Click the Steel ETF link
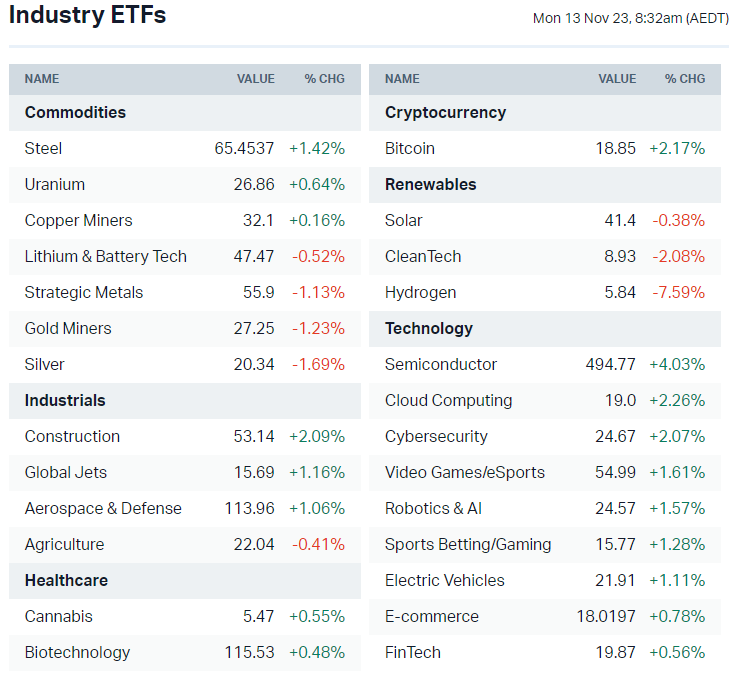The image size is (732, 675). pyautogui.click(x=43, y=148)
